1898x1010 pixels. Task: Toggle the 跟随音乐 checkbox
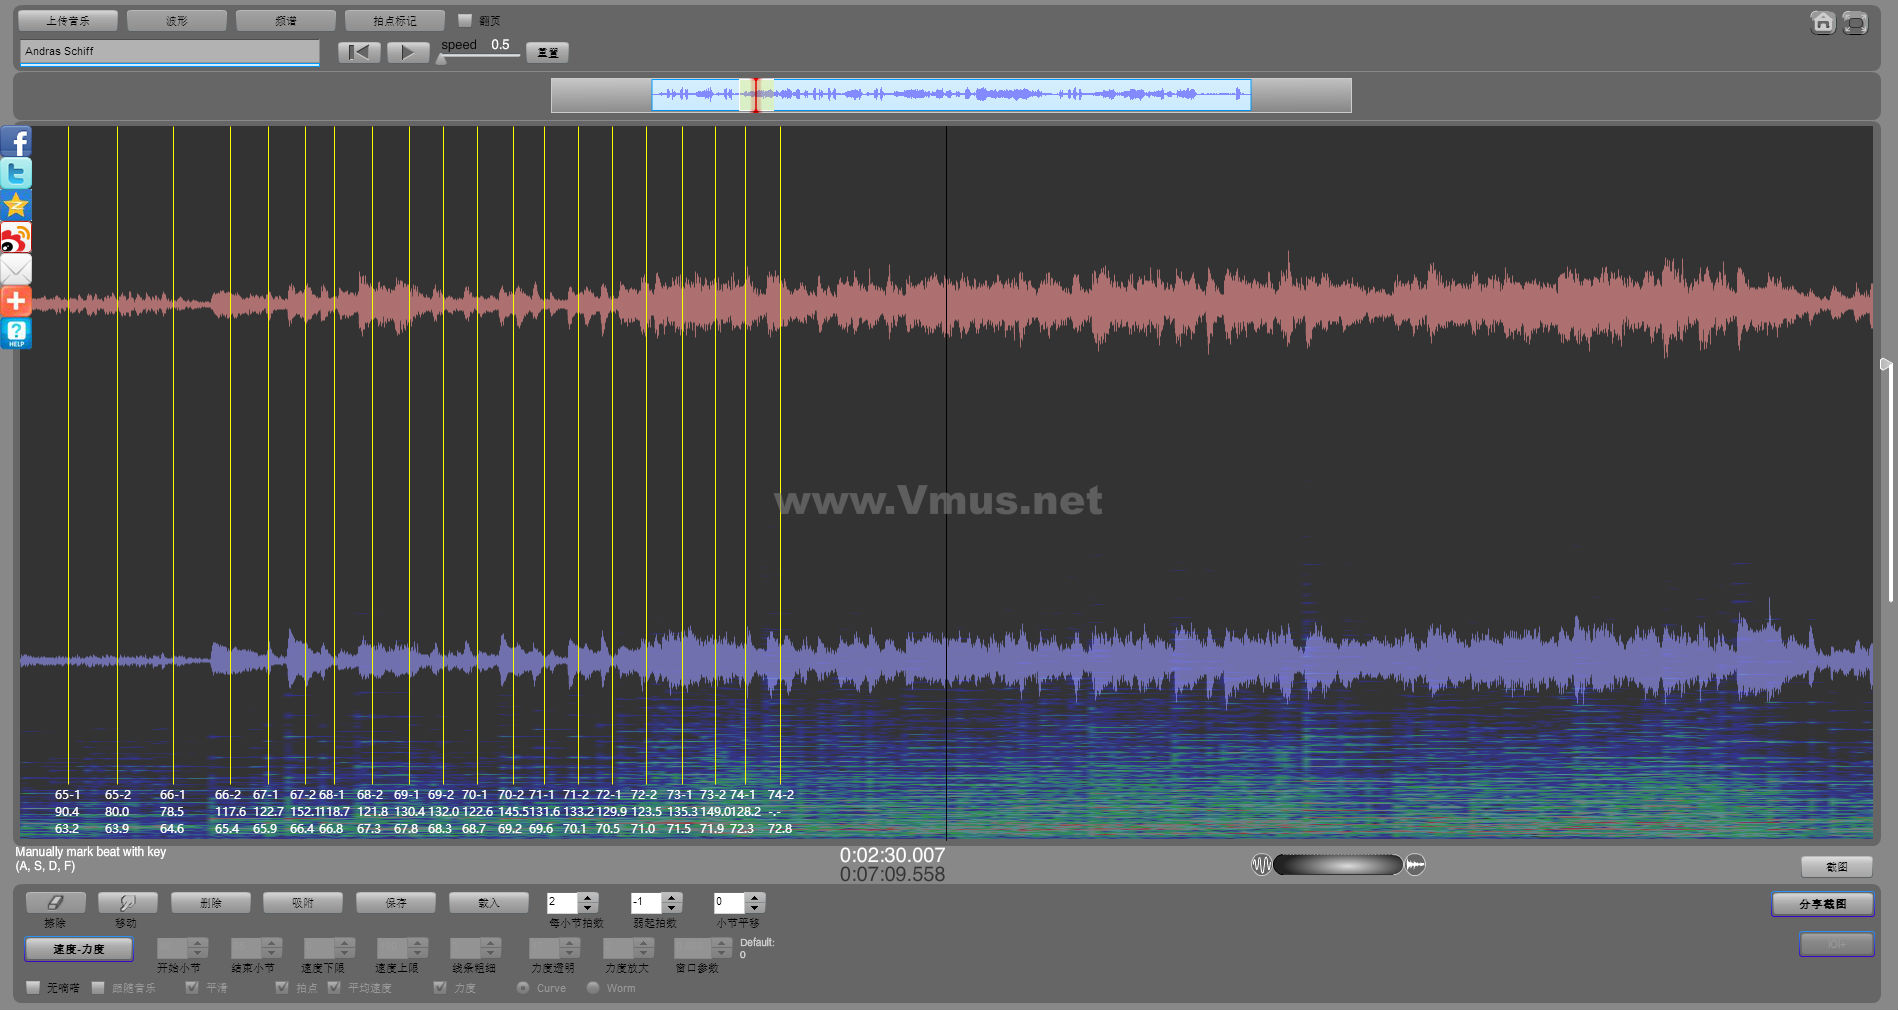point(98,988)
